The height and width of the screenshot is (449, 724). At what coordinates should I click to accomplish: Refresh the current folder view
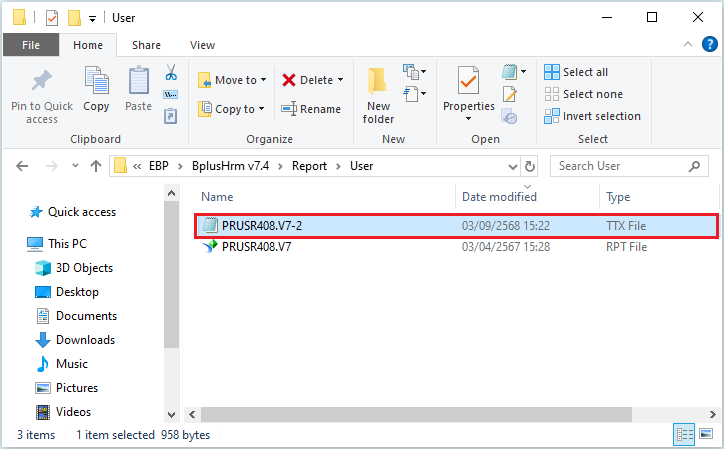[530, 166]
